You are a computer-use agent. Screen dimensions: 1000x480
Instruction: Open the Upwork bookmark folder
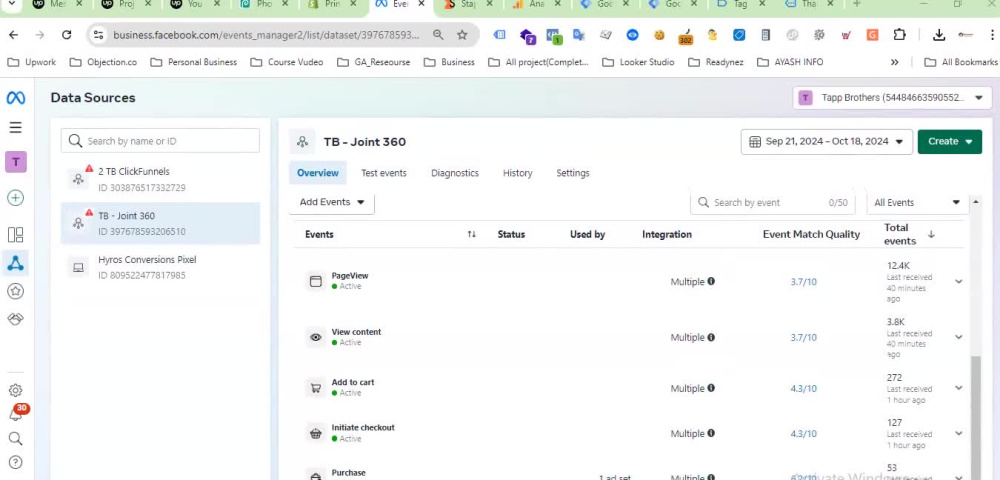pos(31,62)
